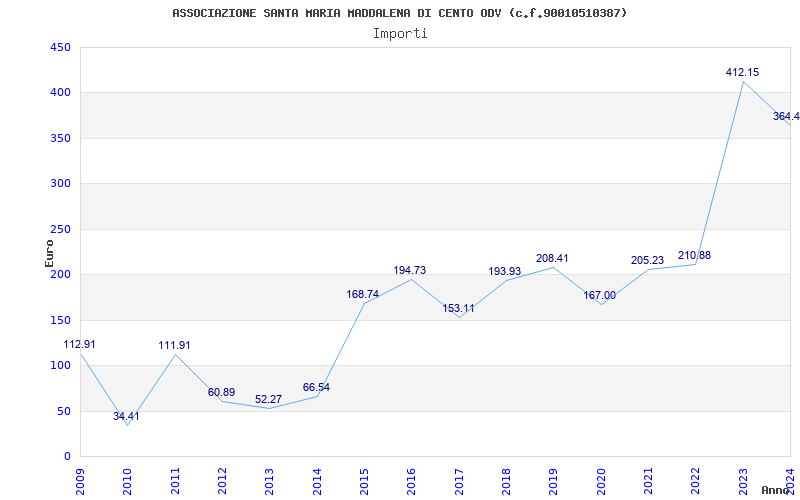Click the x-axis year 2009
This screenshot has width=800, height=500.
tap(80, 481)
